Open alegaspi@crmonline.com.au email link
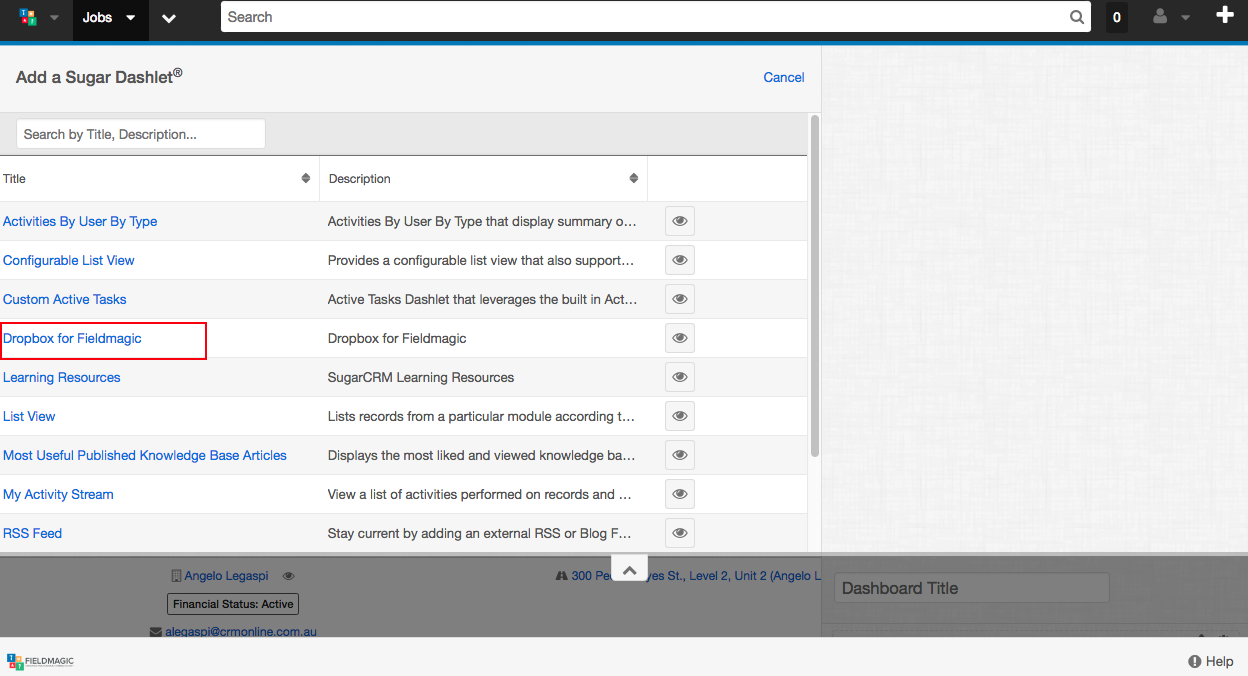The height and width of the screenshot is (676, 1248). click(x=241, y=632)
